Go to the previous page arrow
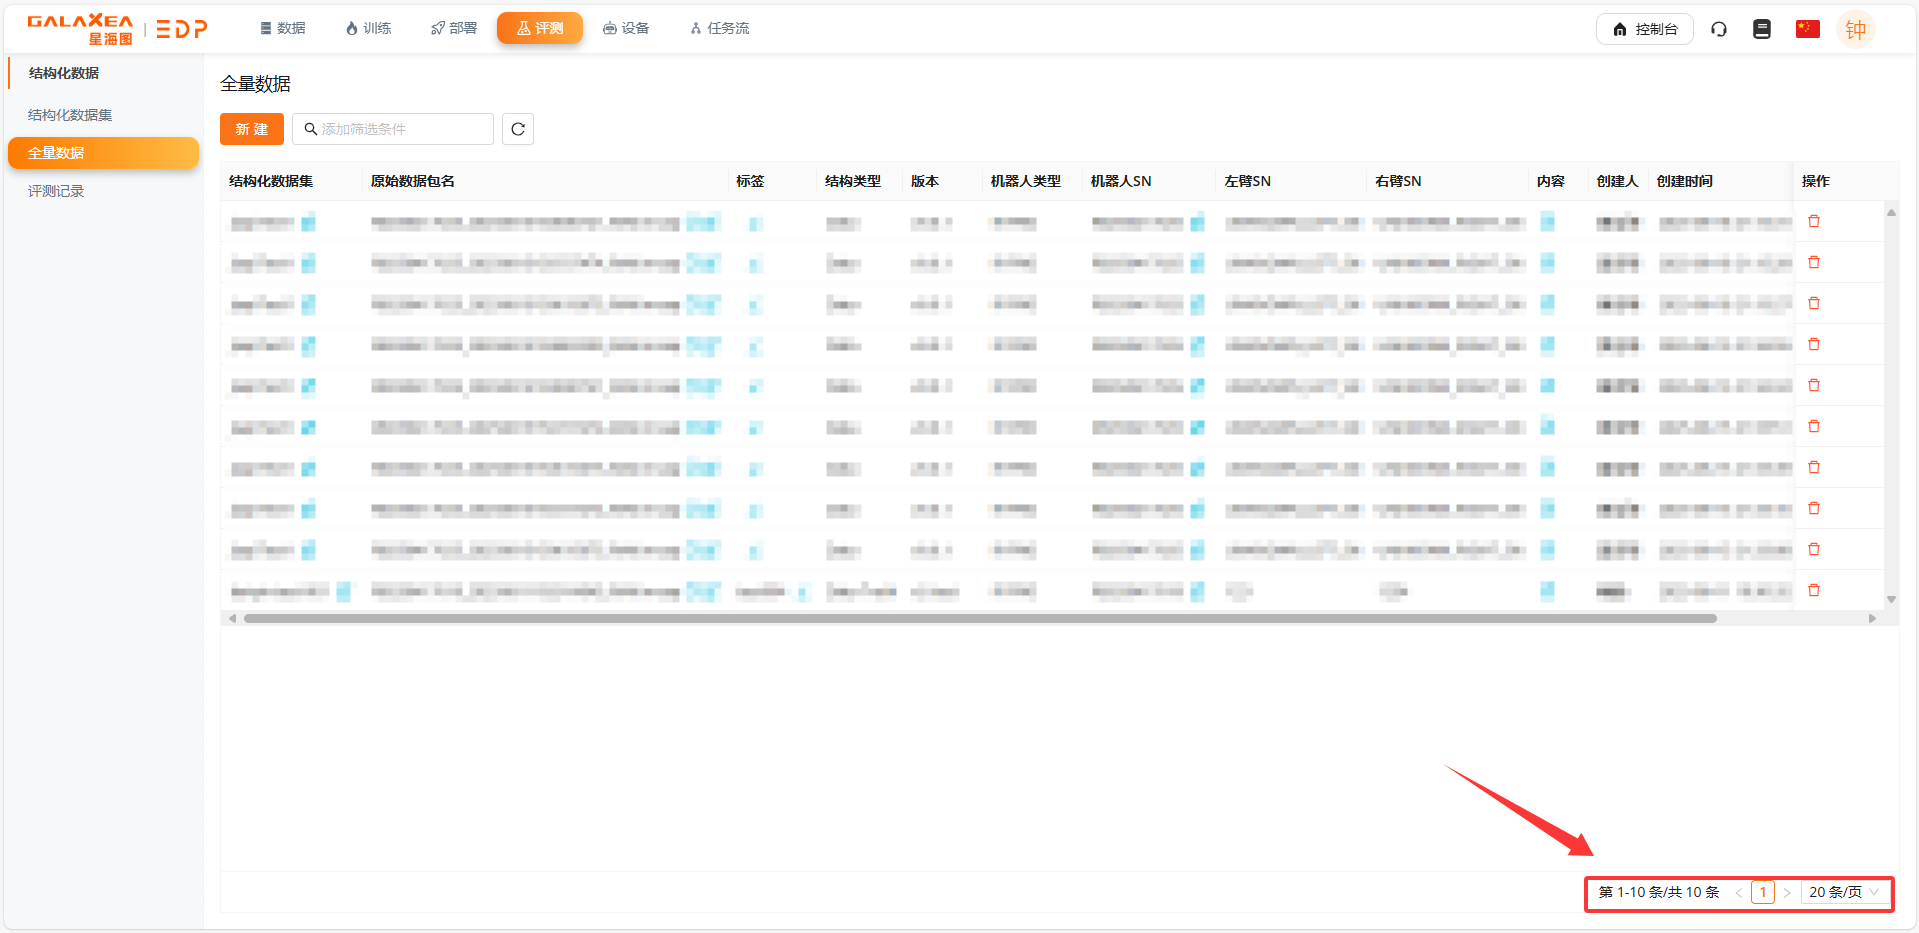The width and height of the screenshot is (1919, 933). 1739,892
